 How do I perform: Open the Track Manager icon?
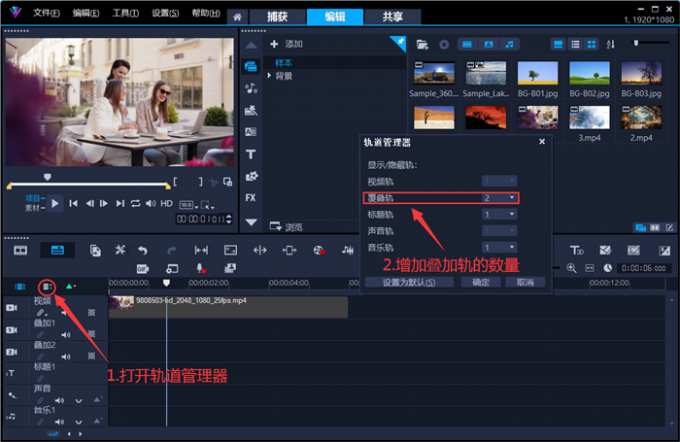pyautogui.click(x=47, y=287)
